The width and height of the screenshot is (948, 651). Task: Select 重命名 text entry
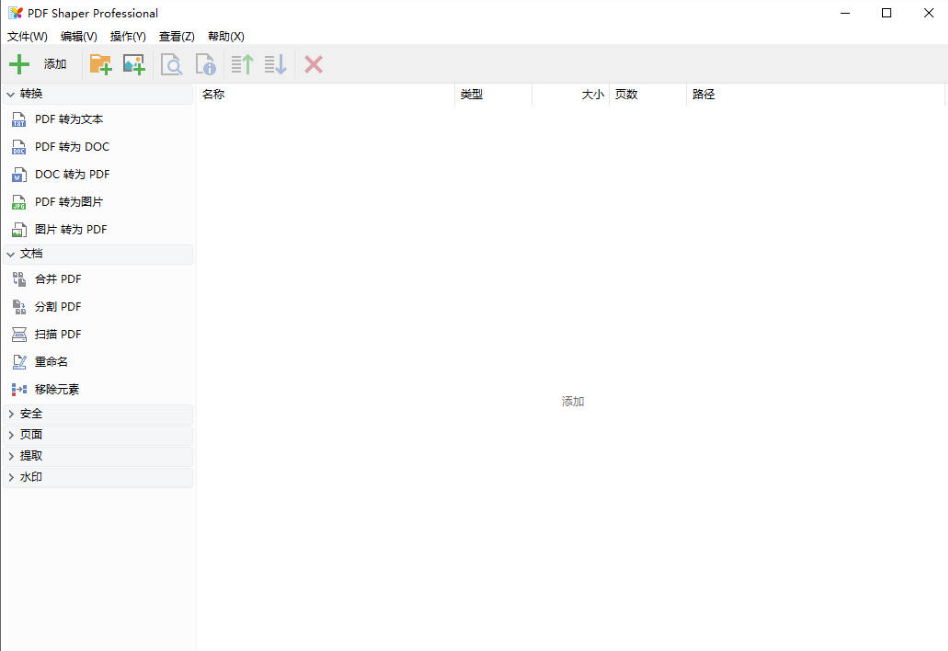(x=51, y=361)
